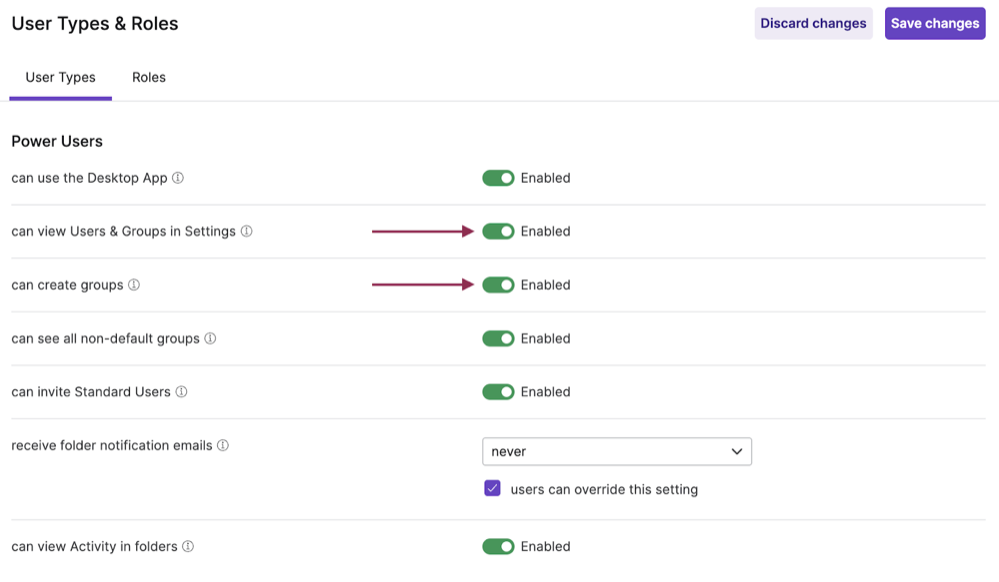Click info icon next to "can use the Desktop App"
The width and height of the screenshot is (999, 582).
pos(178,178)
